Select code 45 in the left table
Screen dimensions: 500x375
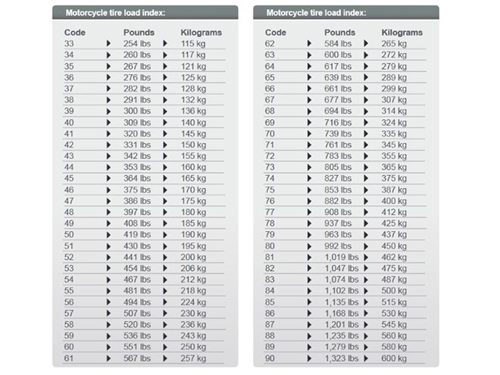(x=69, y=178)
